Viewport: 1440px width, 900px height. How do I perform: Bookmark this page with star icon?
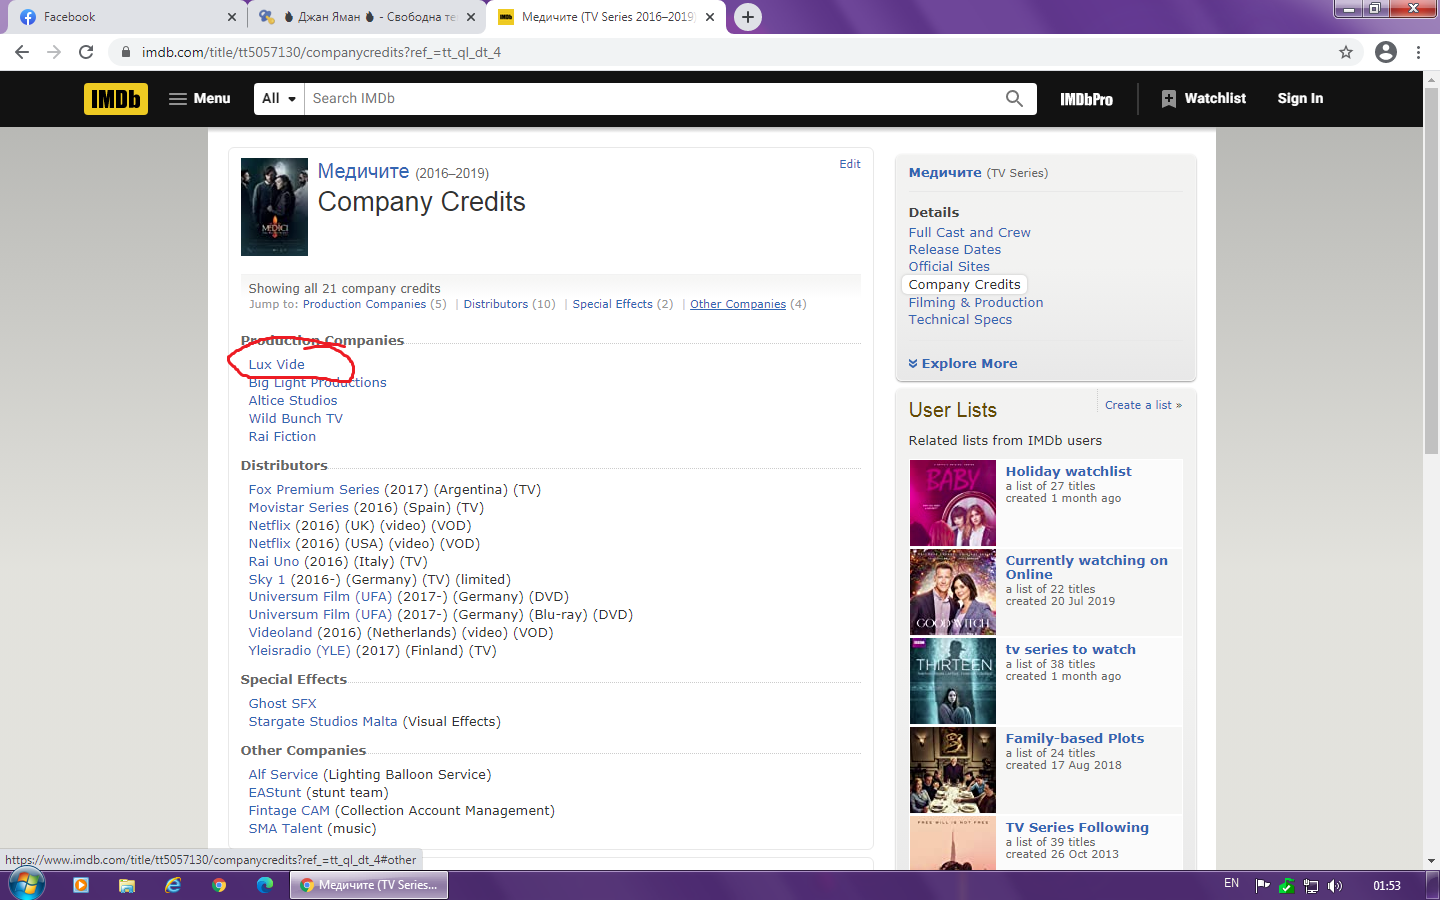[1346, 52]
